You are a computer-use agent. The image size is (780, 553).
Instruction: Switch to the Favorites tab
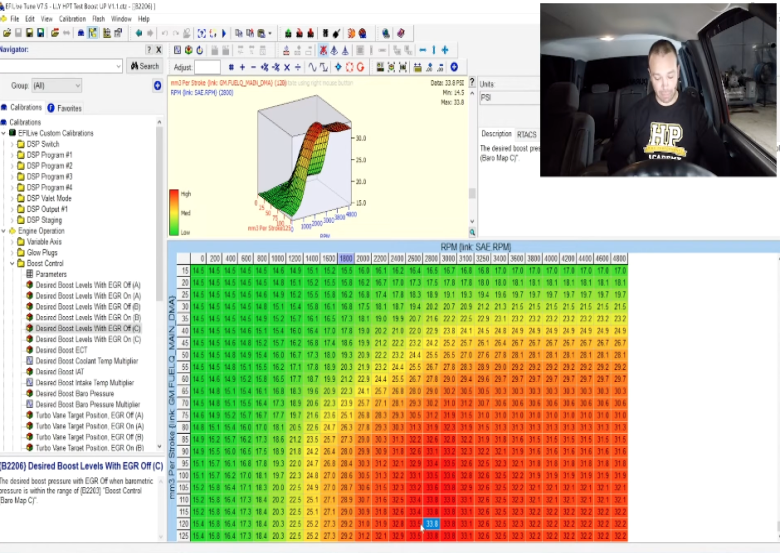point(65,108)
